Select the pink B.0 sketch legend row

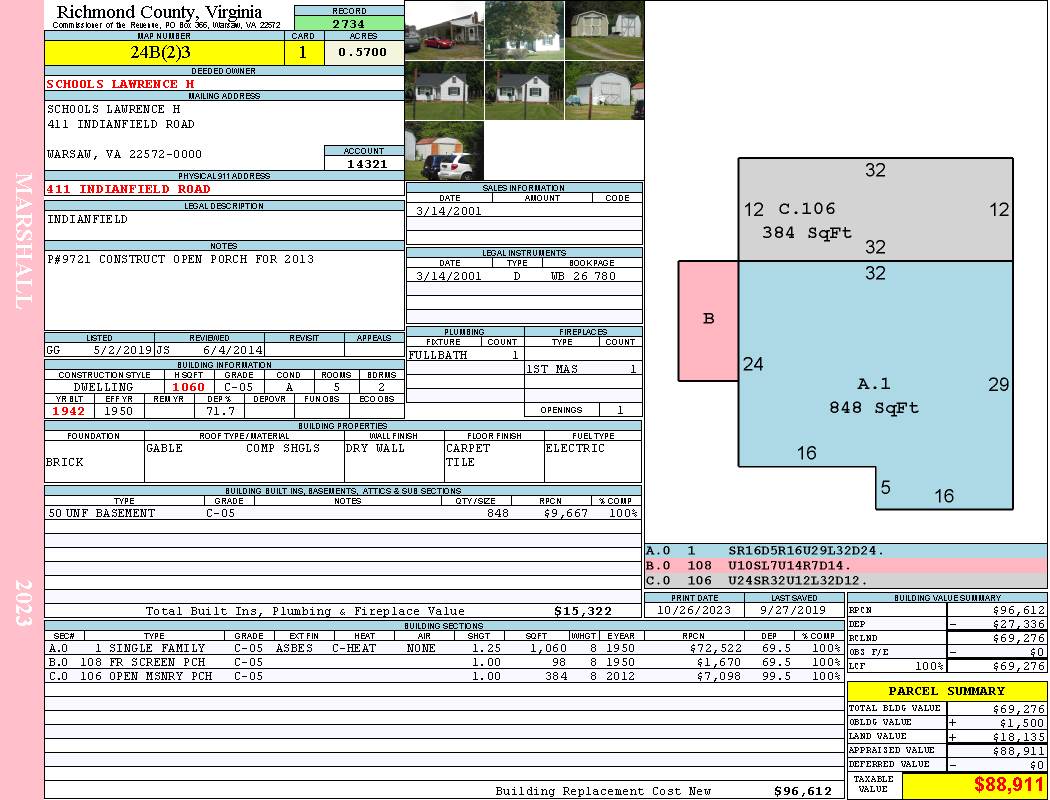click(845, 565)
